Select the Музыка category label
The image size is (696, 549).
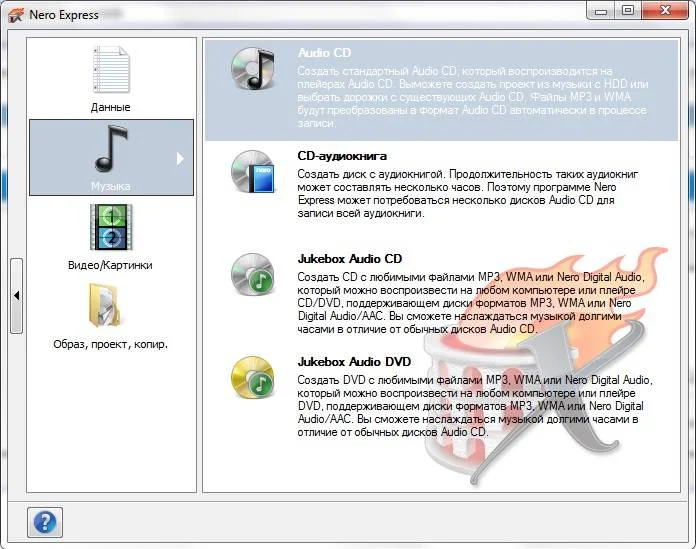[x=111, y=186]
